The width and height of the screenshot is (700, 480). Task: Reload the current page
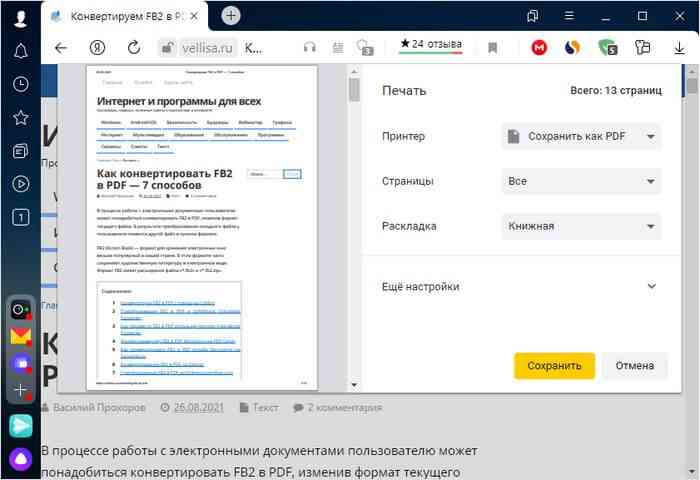point(133,47)
